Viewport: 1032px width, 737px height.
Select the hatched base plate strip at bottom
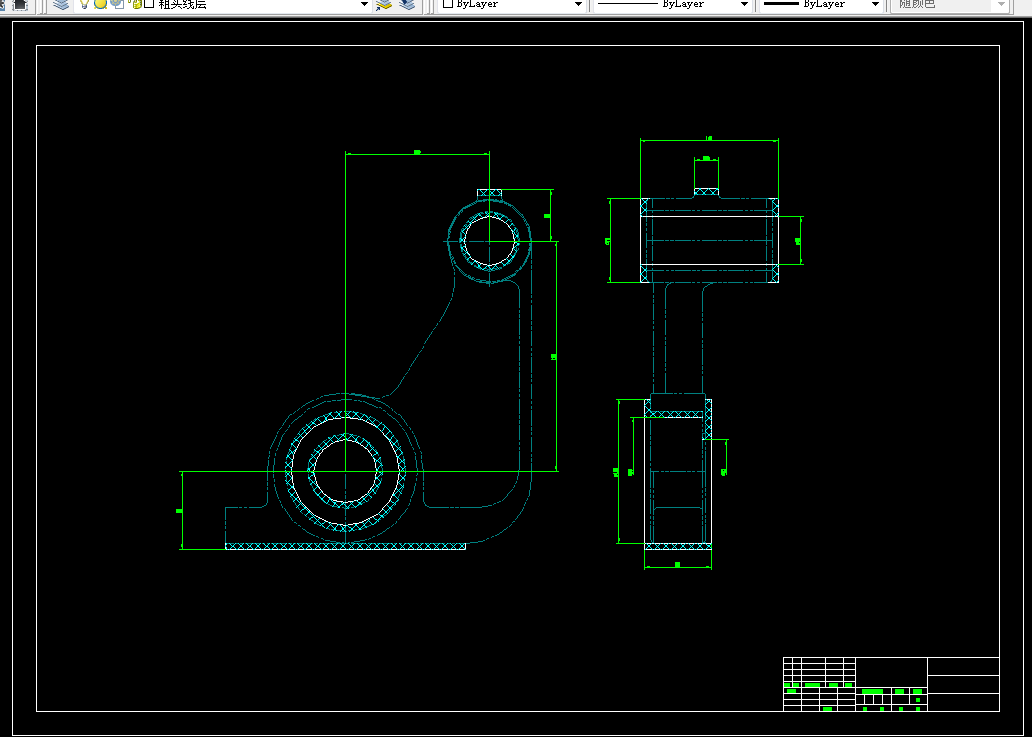click(346, 546)
